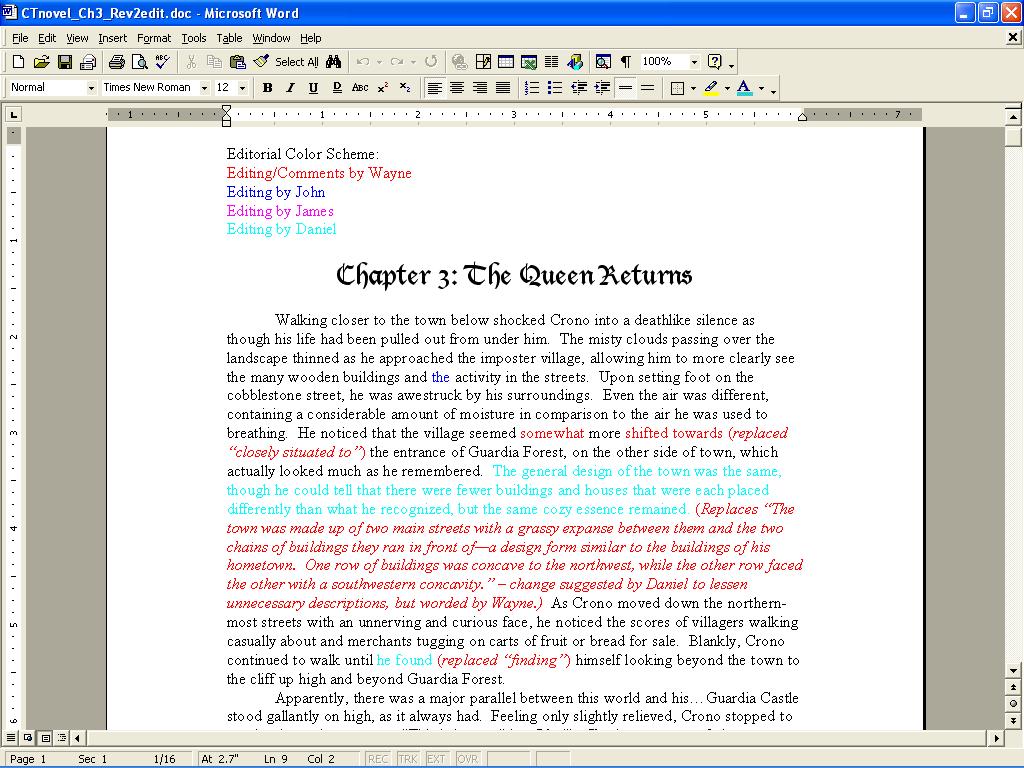1024x768 pixels.
Task: Toggle Show/Hide paragraph marks
Action: coord(626,62)
